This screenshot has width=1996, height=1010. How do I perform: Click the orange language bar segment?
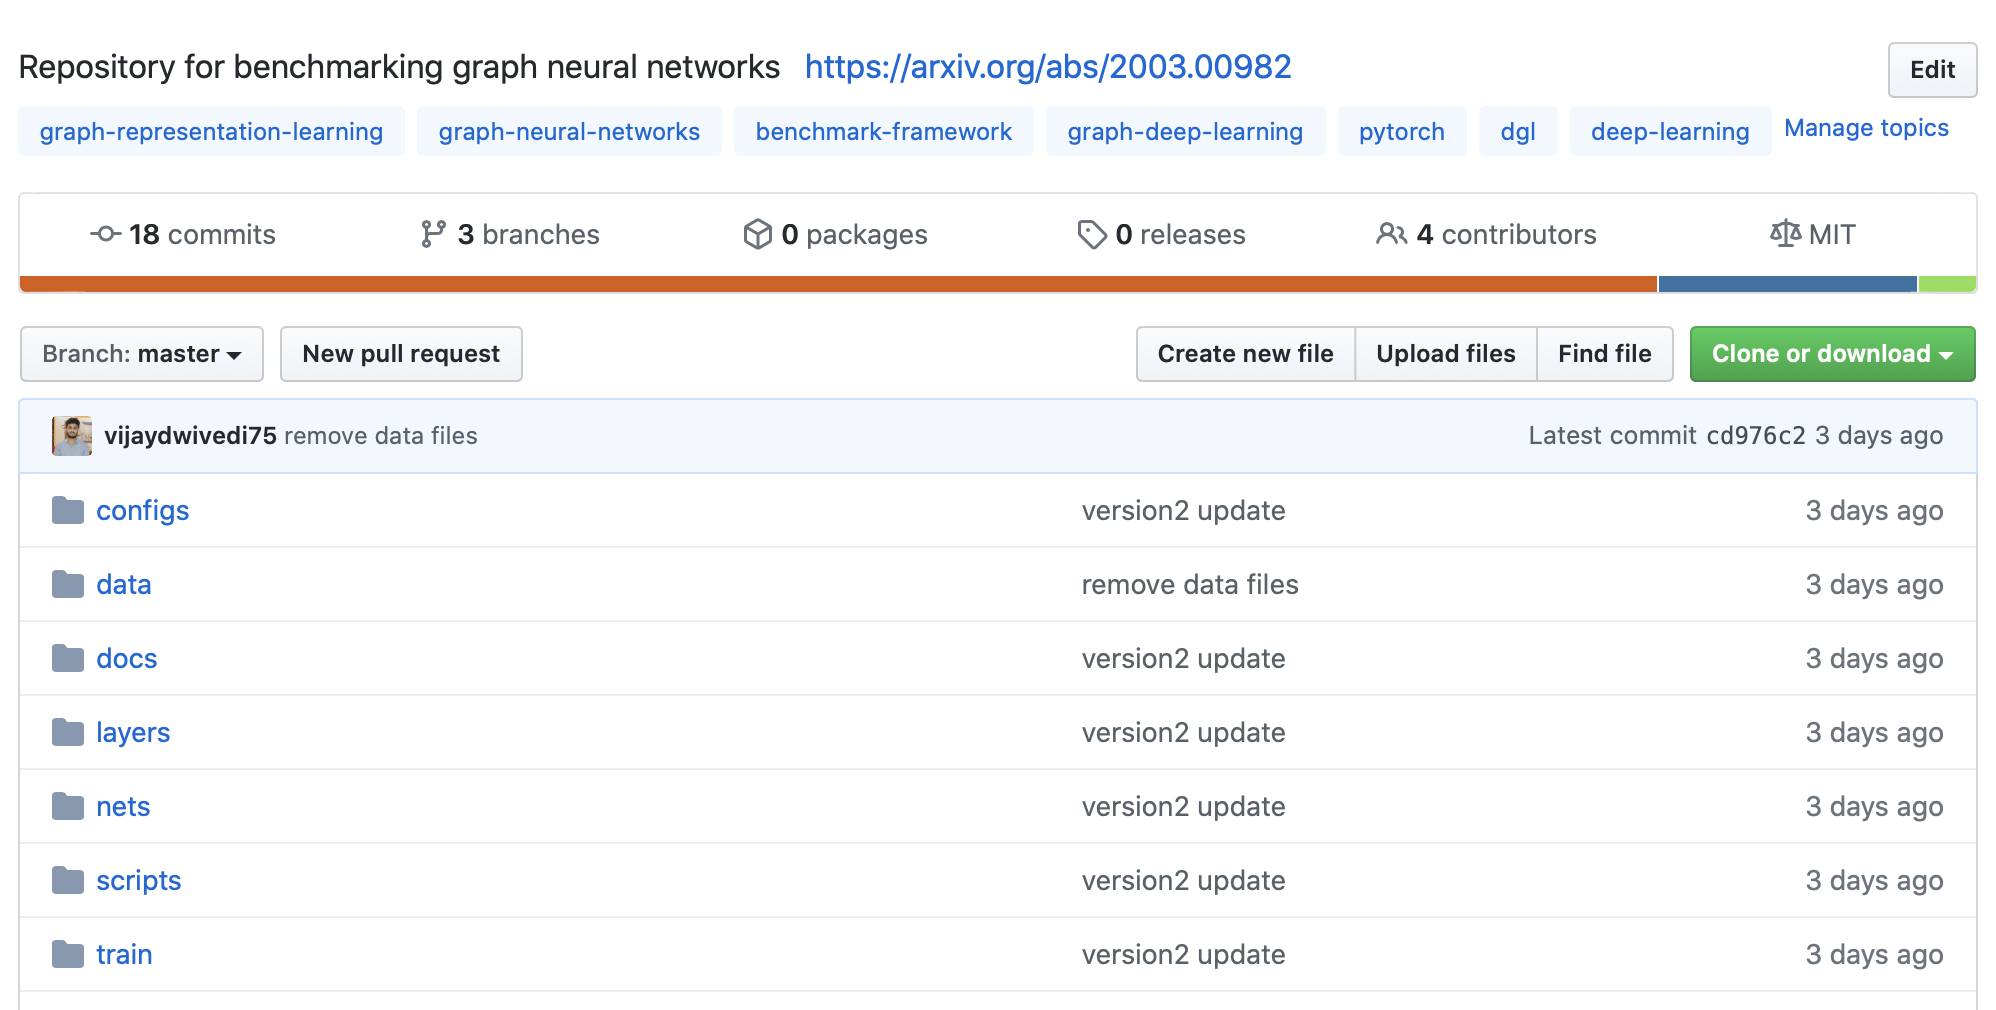click(x=838, y=284)
